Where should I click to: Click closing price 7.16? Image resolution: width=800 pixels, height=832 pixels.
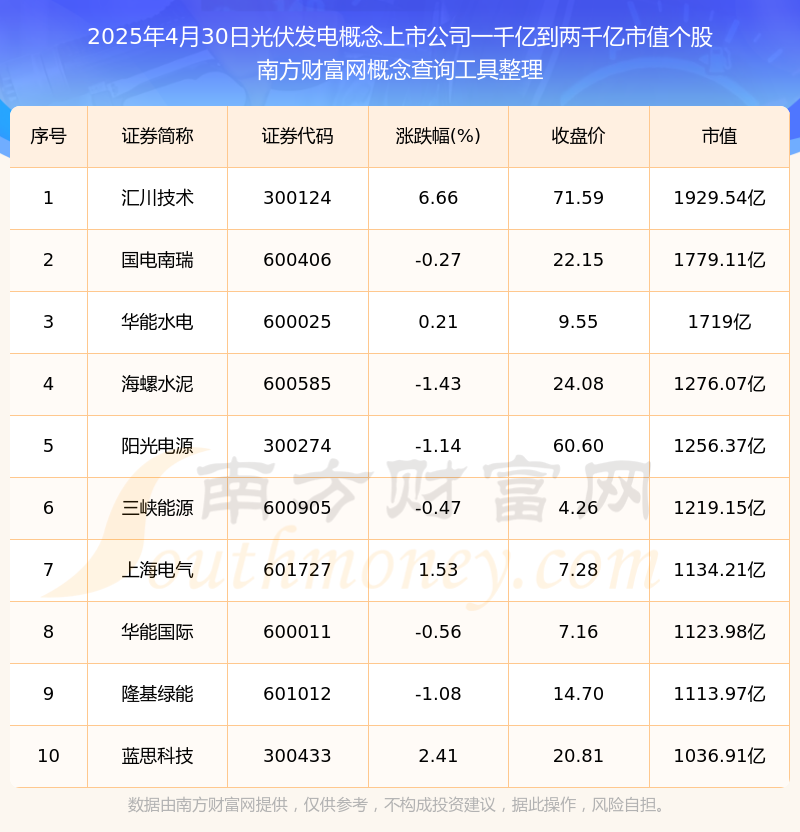(x=578, y=632)
